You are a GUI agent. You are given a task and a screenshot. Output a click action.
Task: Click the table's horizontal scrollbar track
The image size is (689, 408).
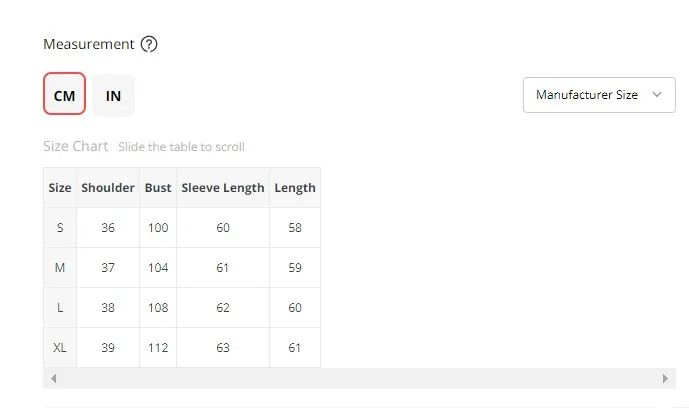pyautogui.click(x=360, y=379)
